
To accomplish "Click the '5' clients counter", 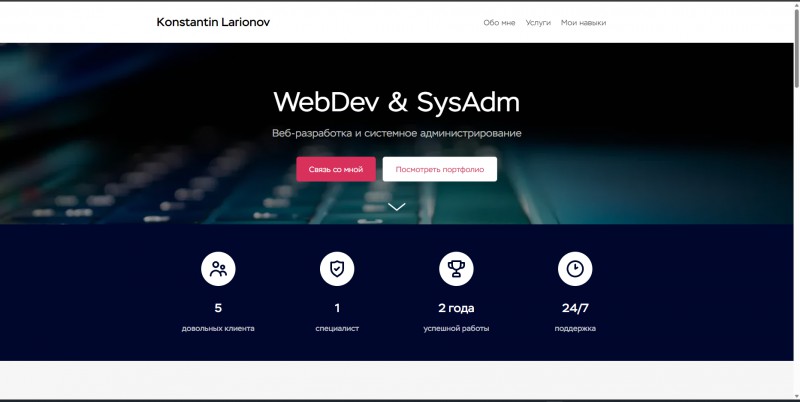I will tap(218, 308).
